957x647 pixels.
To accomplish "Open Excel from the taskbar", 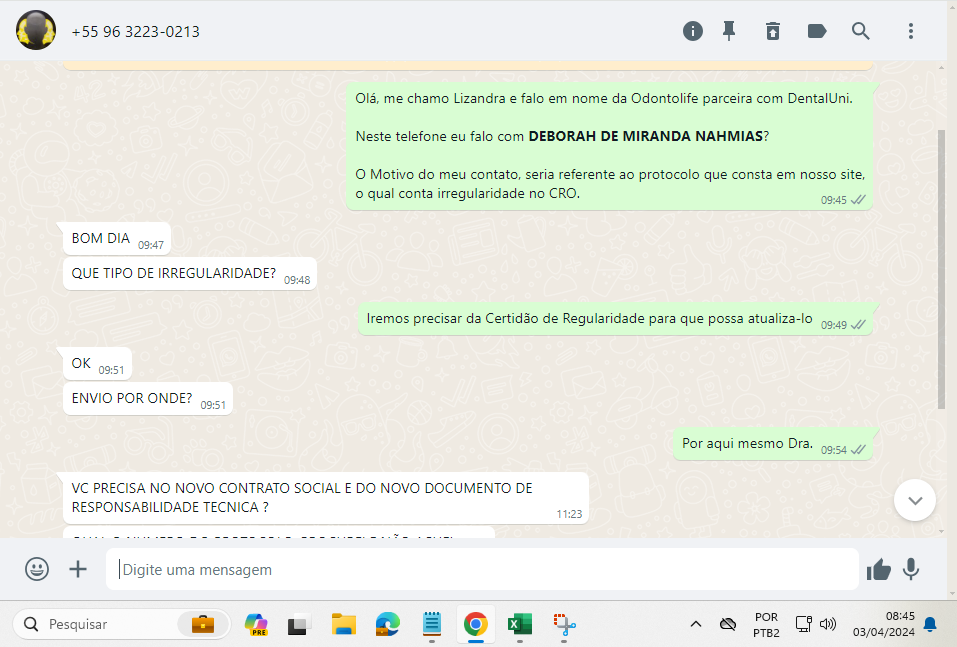I will [519, 625].
